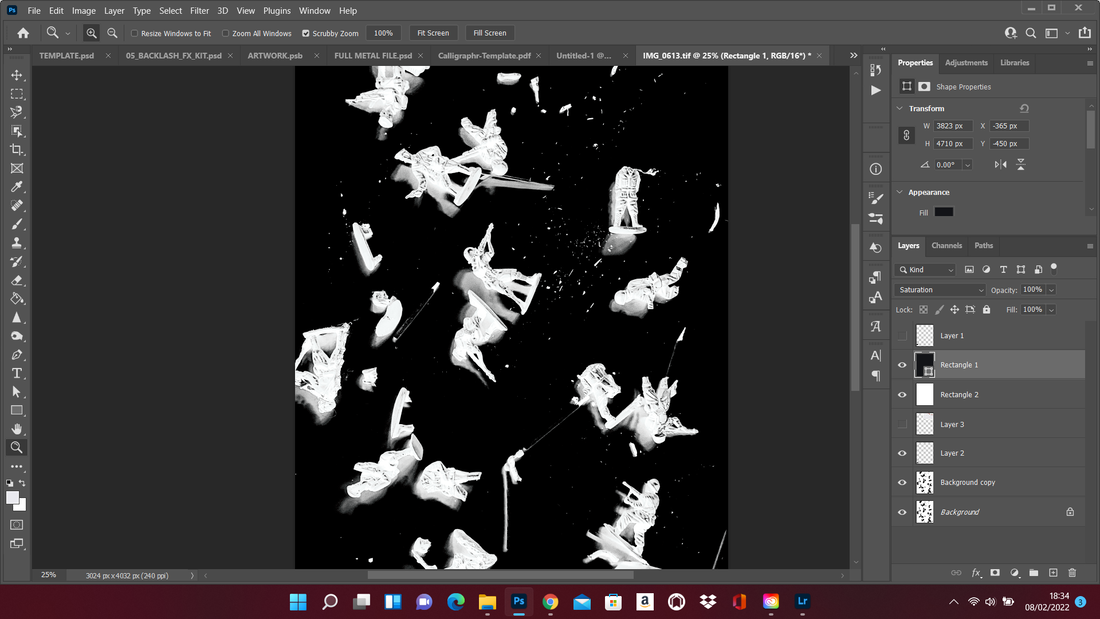Viewport: 1100px width, 619px height.
Task: Switch to the Adjustments tab
Action: (966, 62)
